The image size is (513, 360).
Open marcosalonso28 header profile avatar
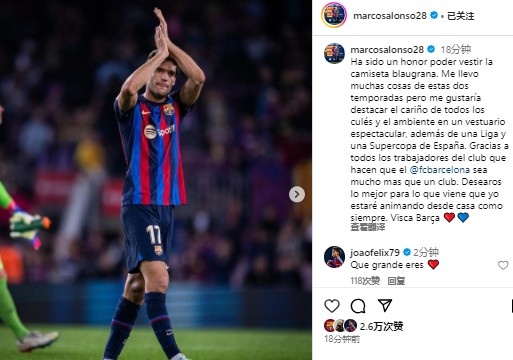(x=334, y=15)
